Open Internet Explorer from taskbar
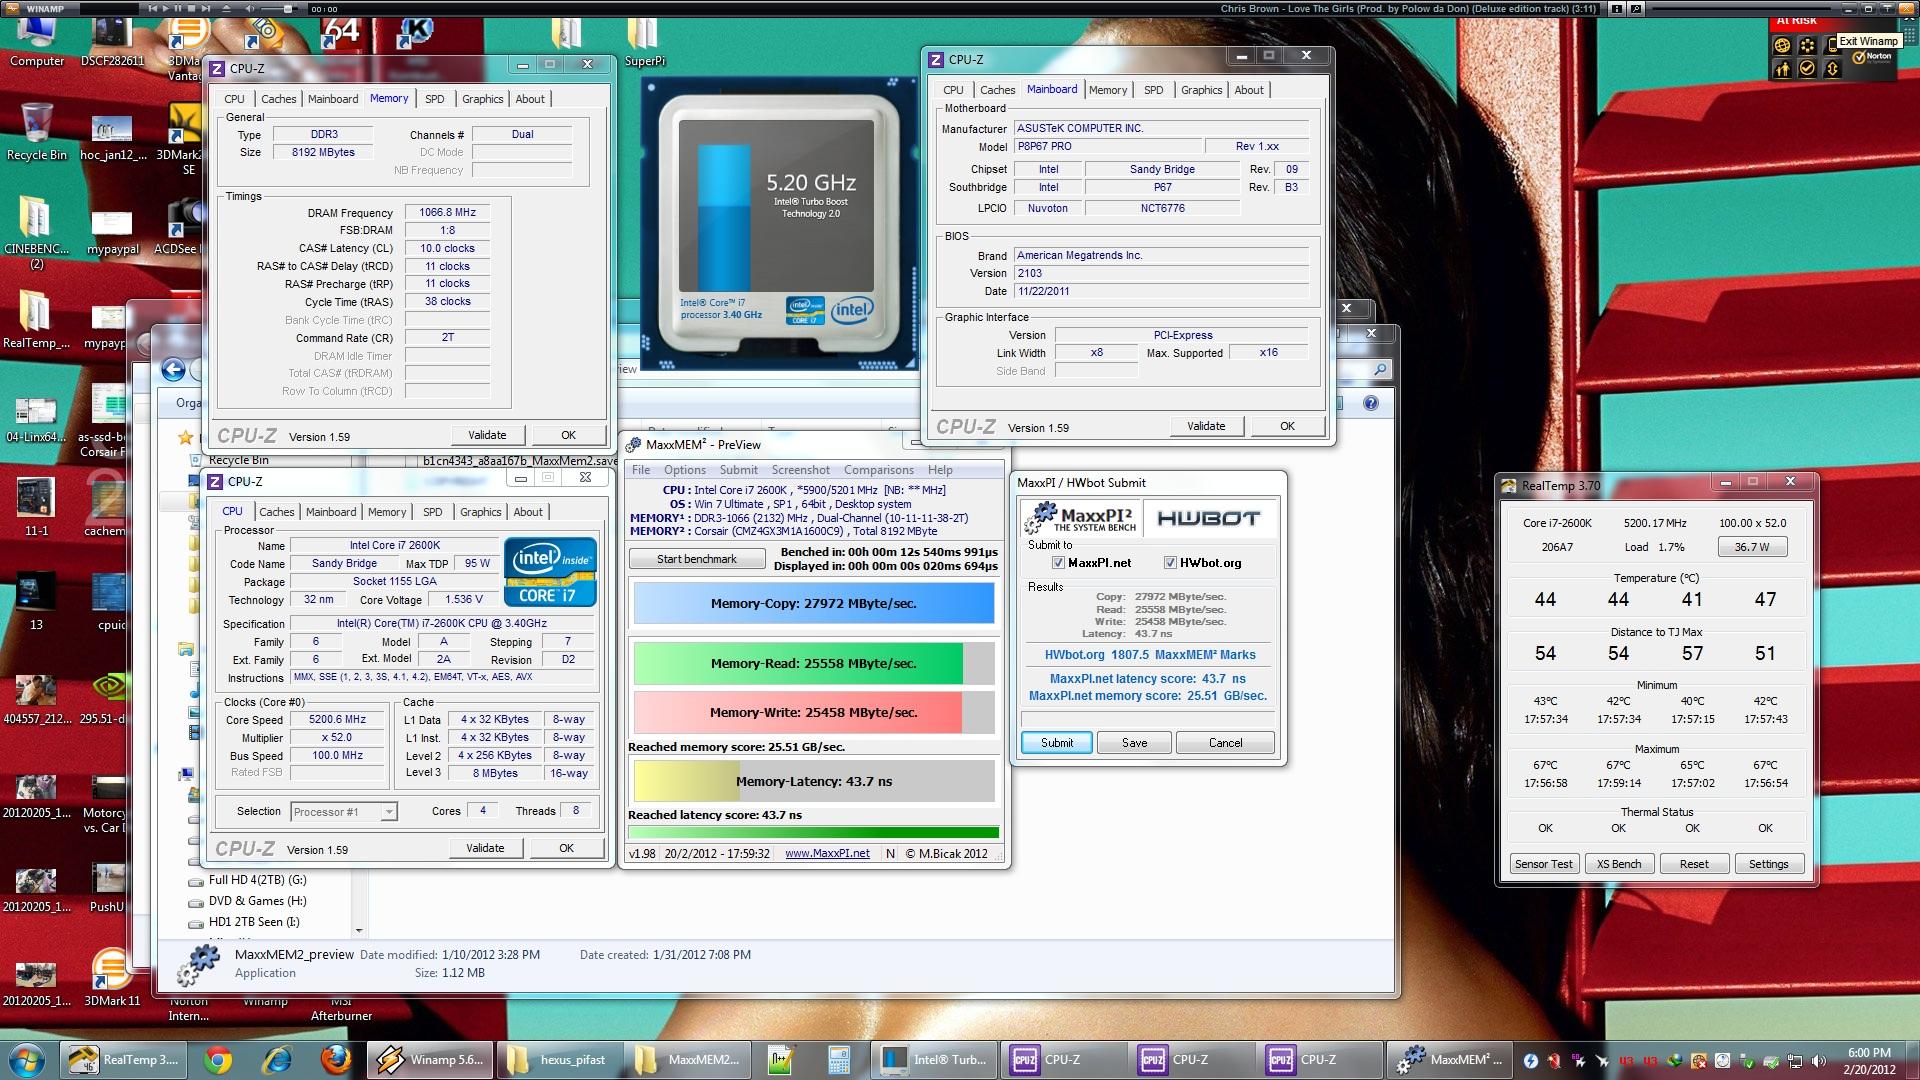This screenshot has width=1920, height=1080. point(277,1059)
